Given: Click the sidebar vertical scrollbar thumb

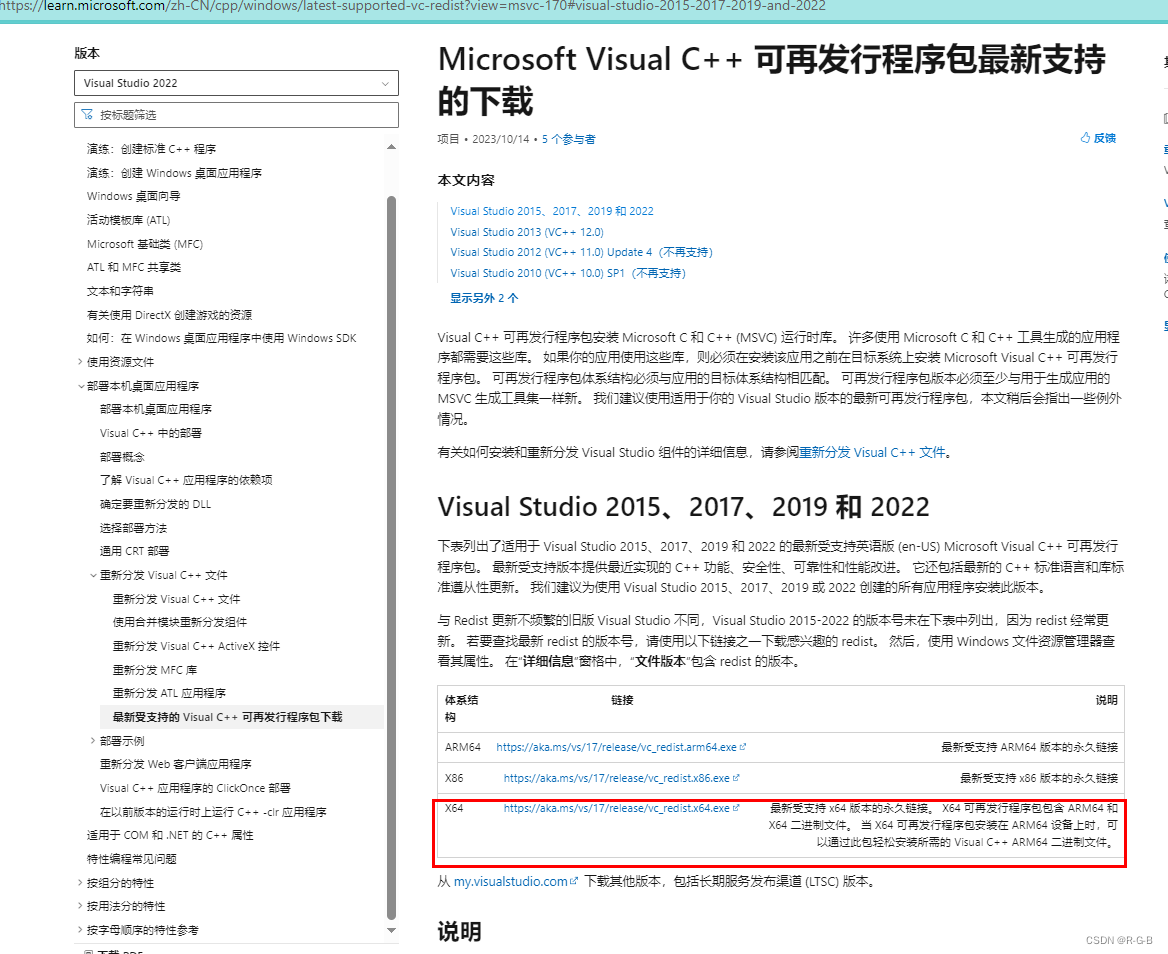Looking at the screenshot, I should tap(391, 559).
